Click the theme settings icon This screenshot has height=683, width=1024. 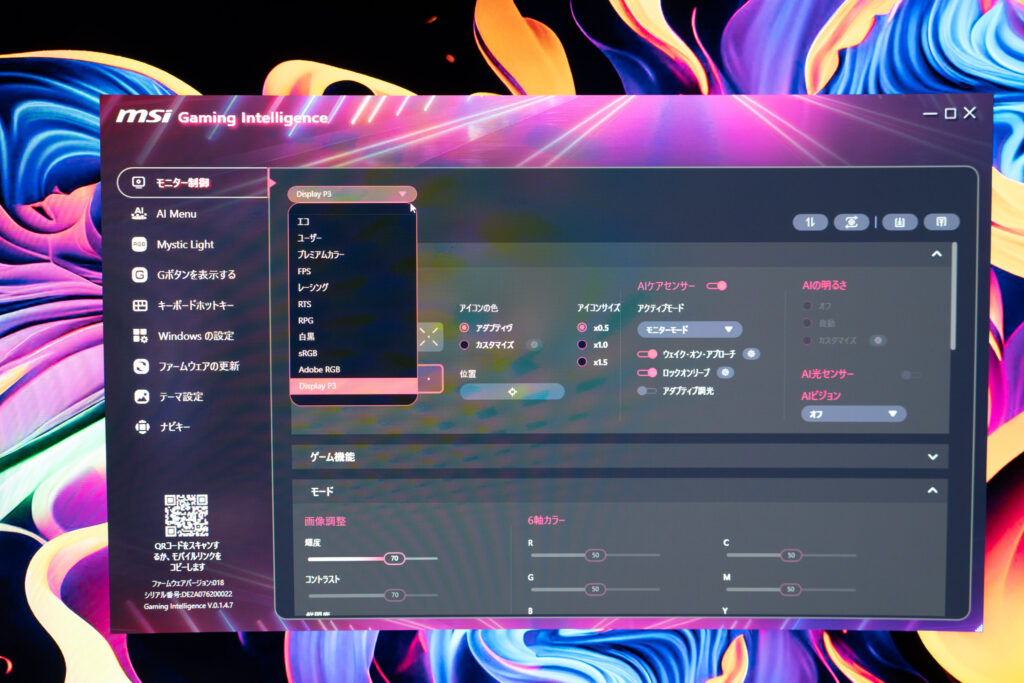coord(142,396)
